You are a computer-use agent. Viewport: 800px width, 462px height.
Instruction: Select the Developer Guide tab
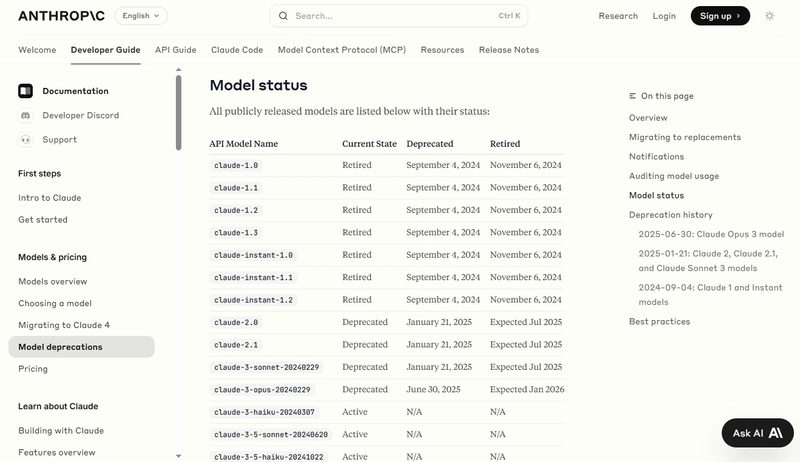click(x=106, y=50)
